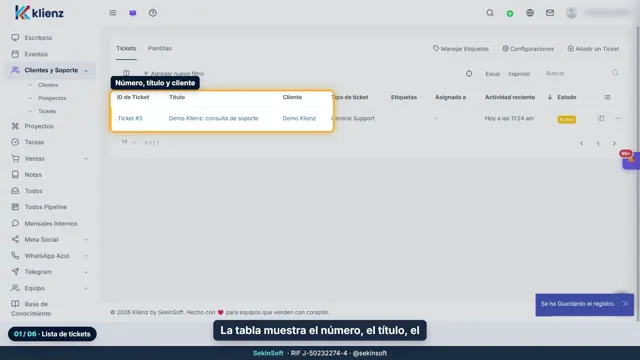This screenshot has width=640, height=360.
Task: Expand the Ventas menu chevron
Action: coord(86,159)
